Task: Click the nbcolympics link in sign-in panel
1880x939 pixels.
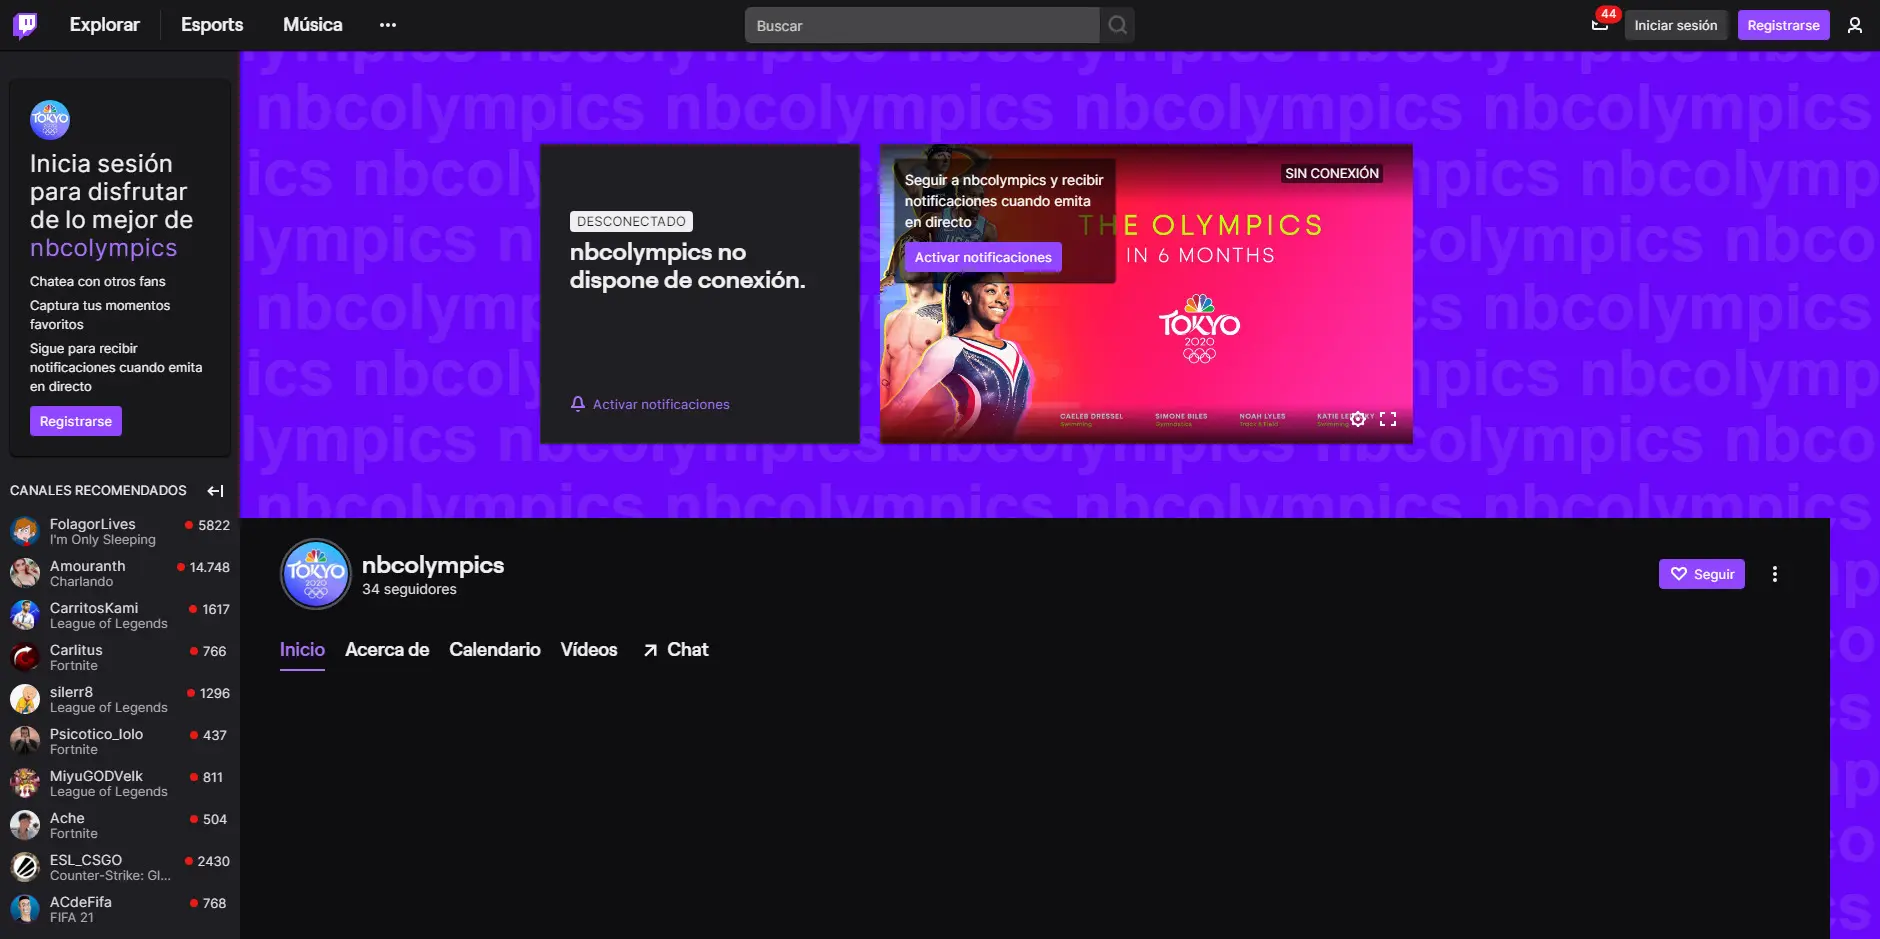Action: (103, 248)
